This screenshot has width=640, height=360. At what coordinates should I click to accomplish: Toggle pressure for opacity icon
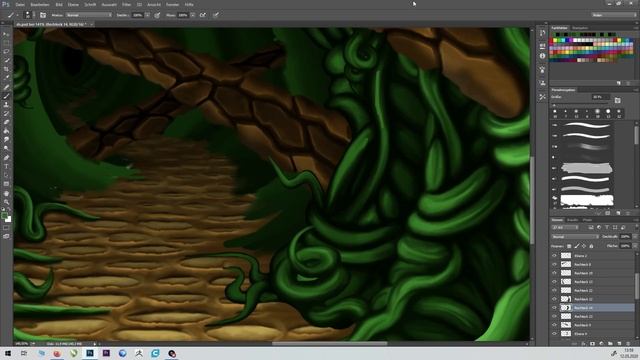coord(157,15)
